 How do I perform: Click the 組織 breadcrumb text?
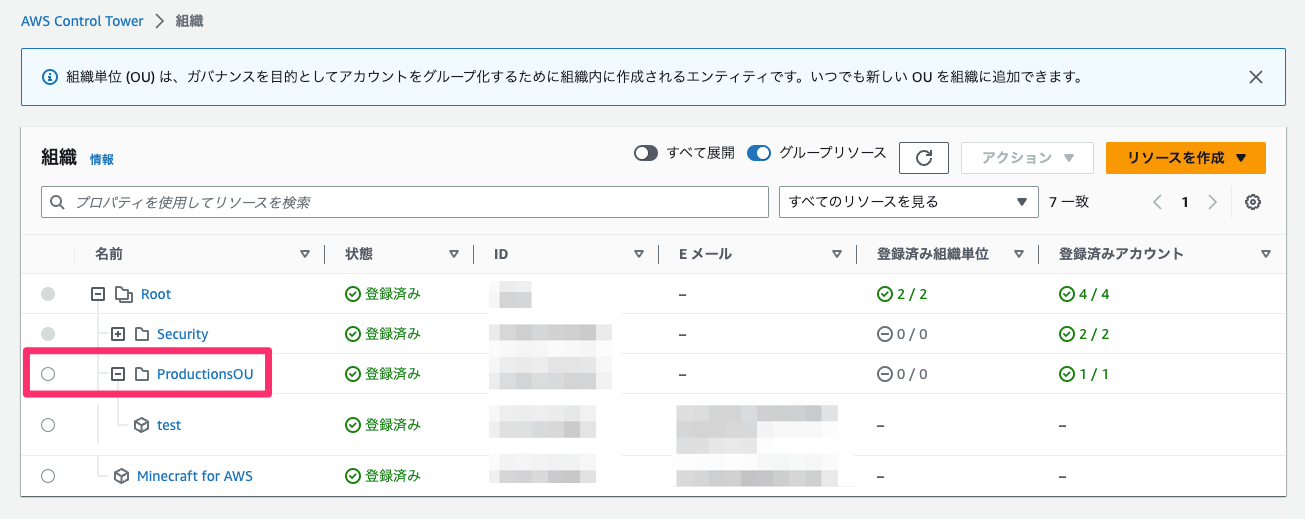click(190, 21)
